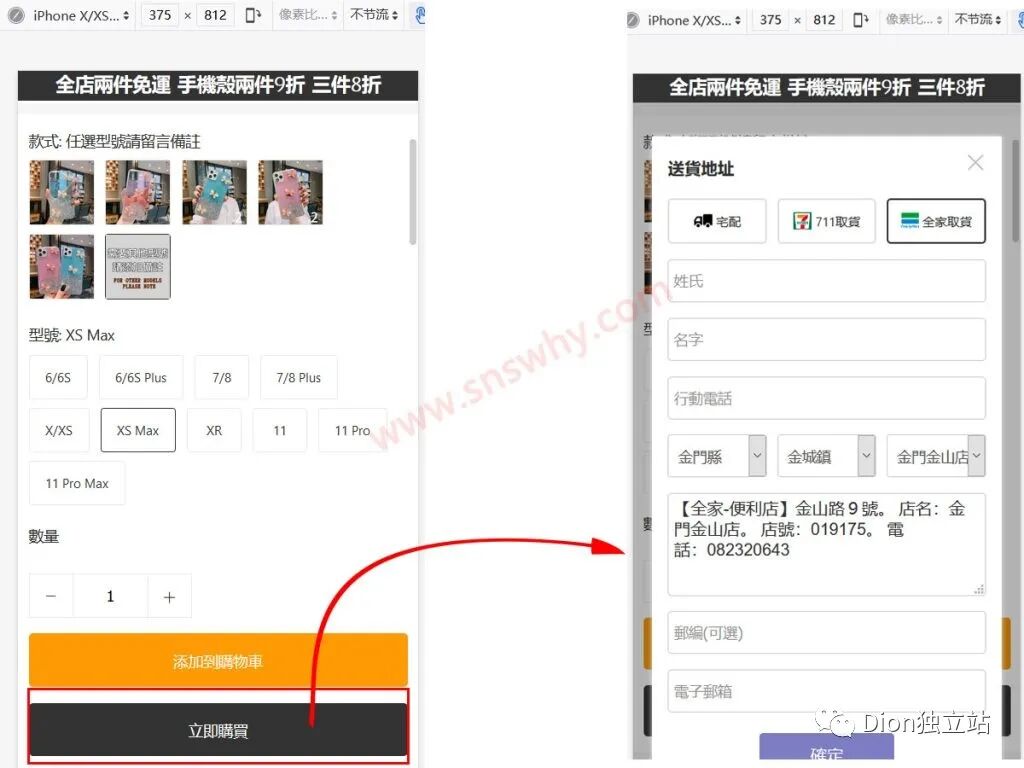1024x768 pixels.
Task: Select the XR model option
Action: [213, 430]
